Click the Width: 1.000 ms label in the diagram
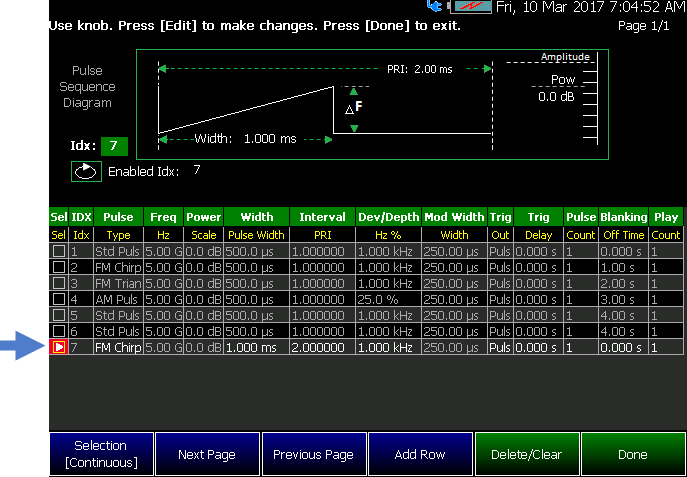 pos(245,139)
